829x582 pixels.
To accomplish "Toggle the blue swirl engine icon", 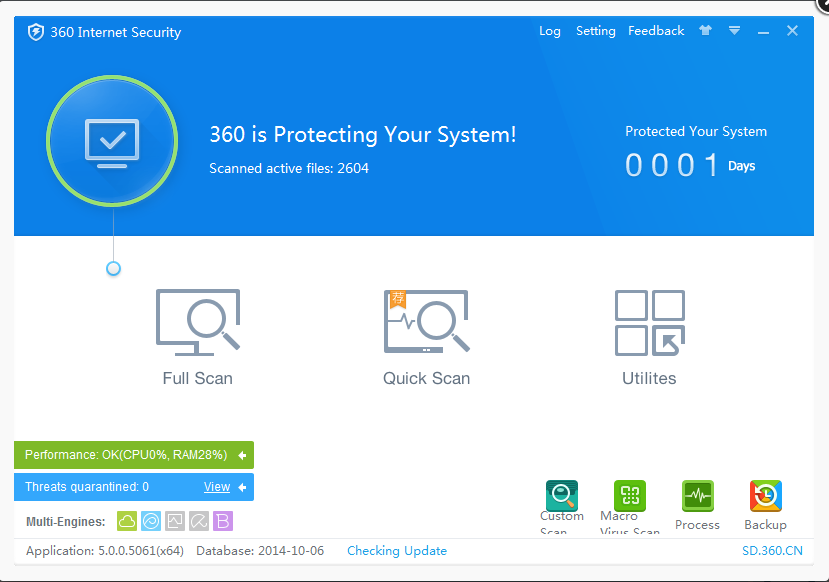I will [x=151, y=521].
